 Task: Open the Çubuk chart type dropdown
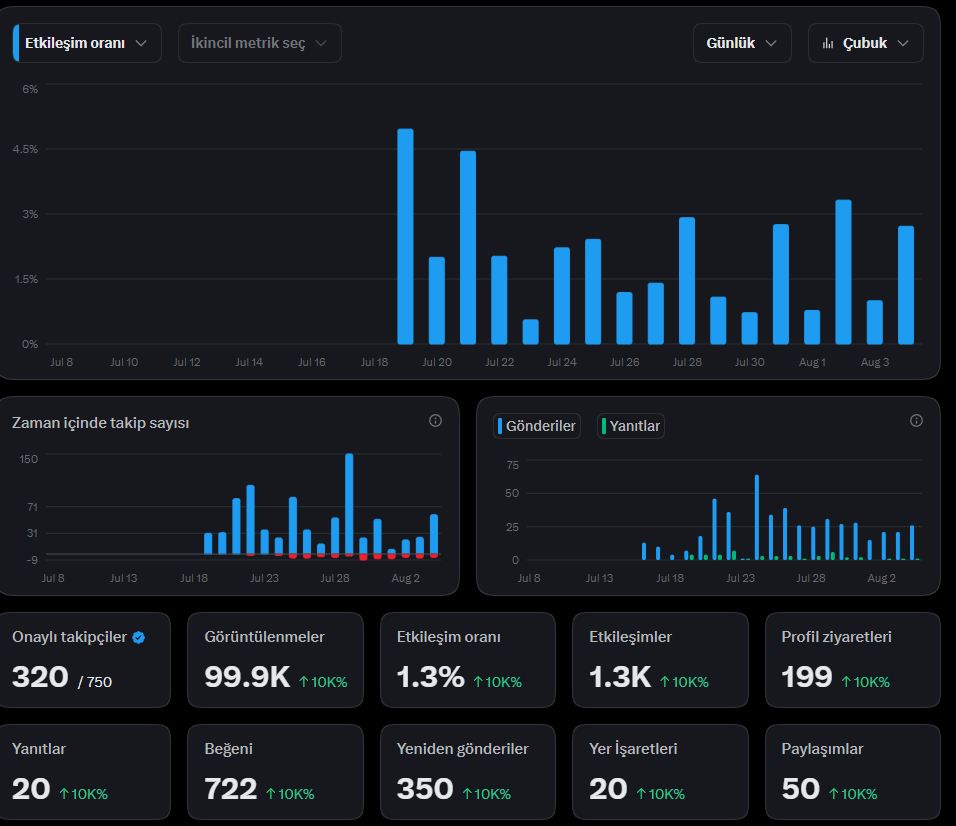point(866,43)
